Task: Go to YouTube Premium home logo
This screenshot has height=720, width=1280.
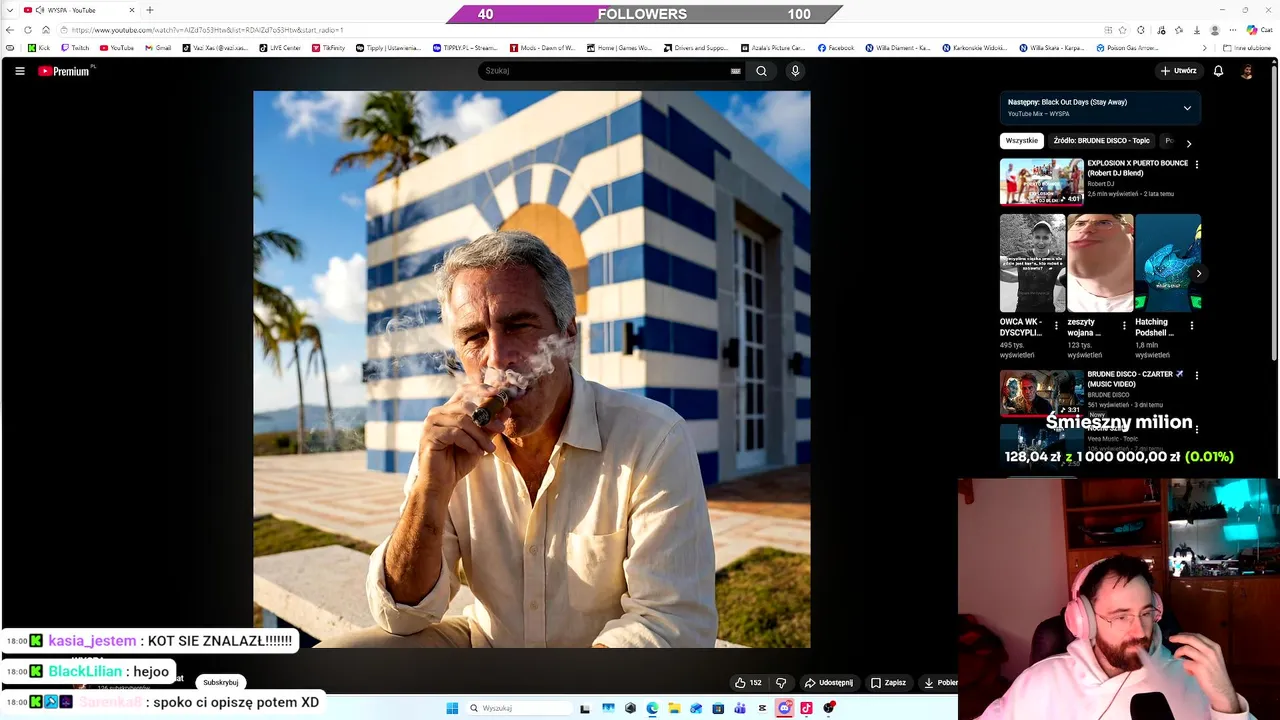Action: point(66,71)
